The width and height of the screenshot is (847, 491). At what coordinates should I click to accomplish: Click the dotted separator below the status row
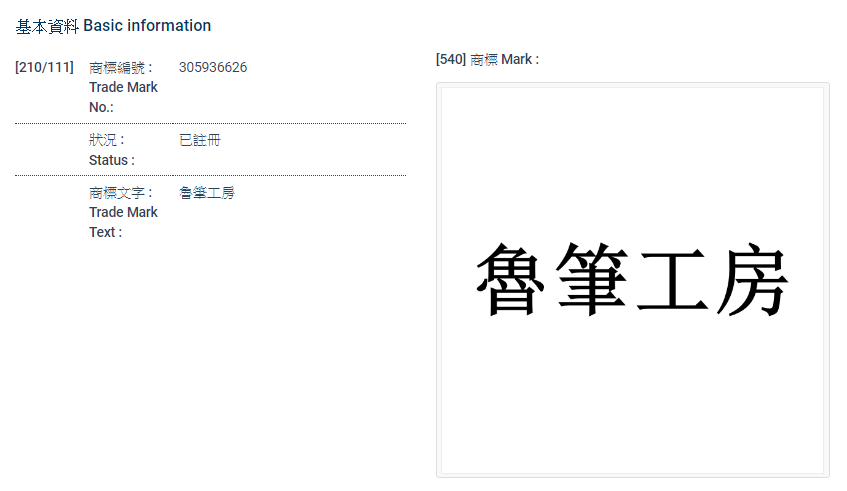click(210, 176)
